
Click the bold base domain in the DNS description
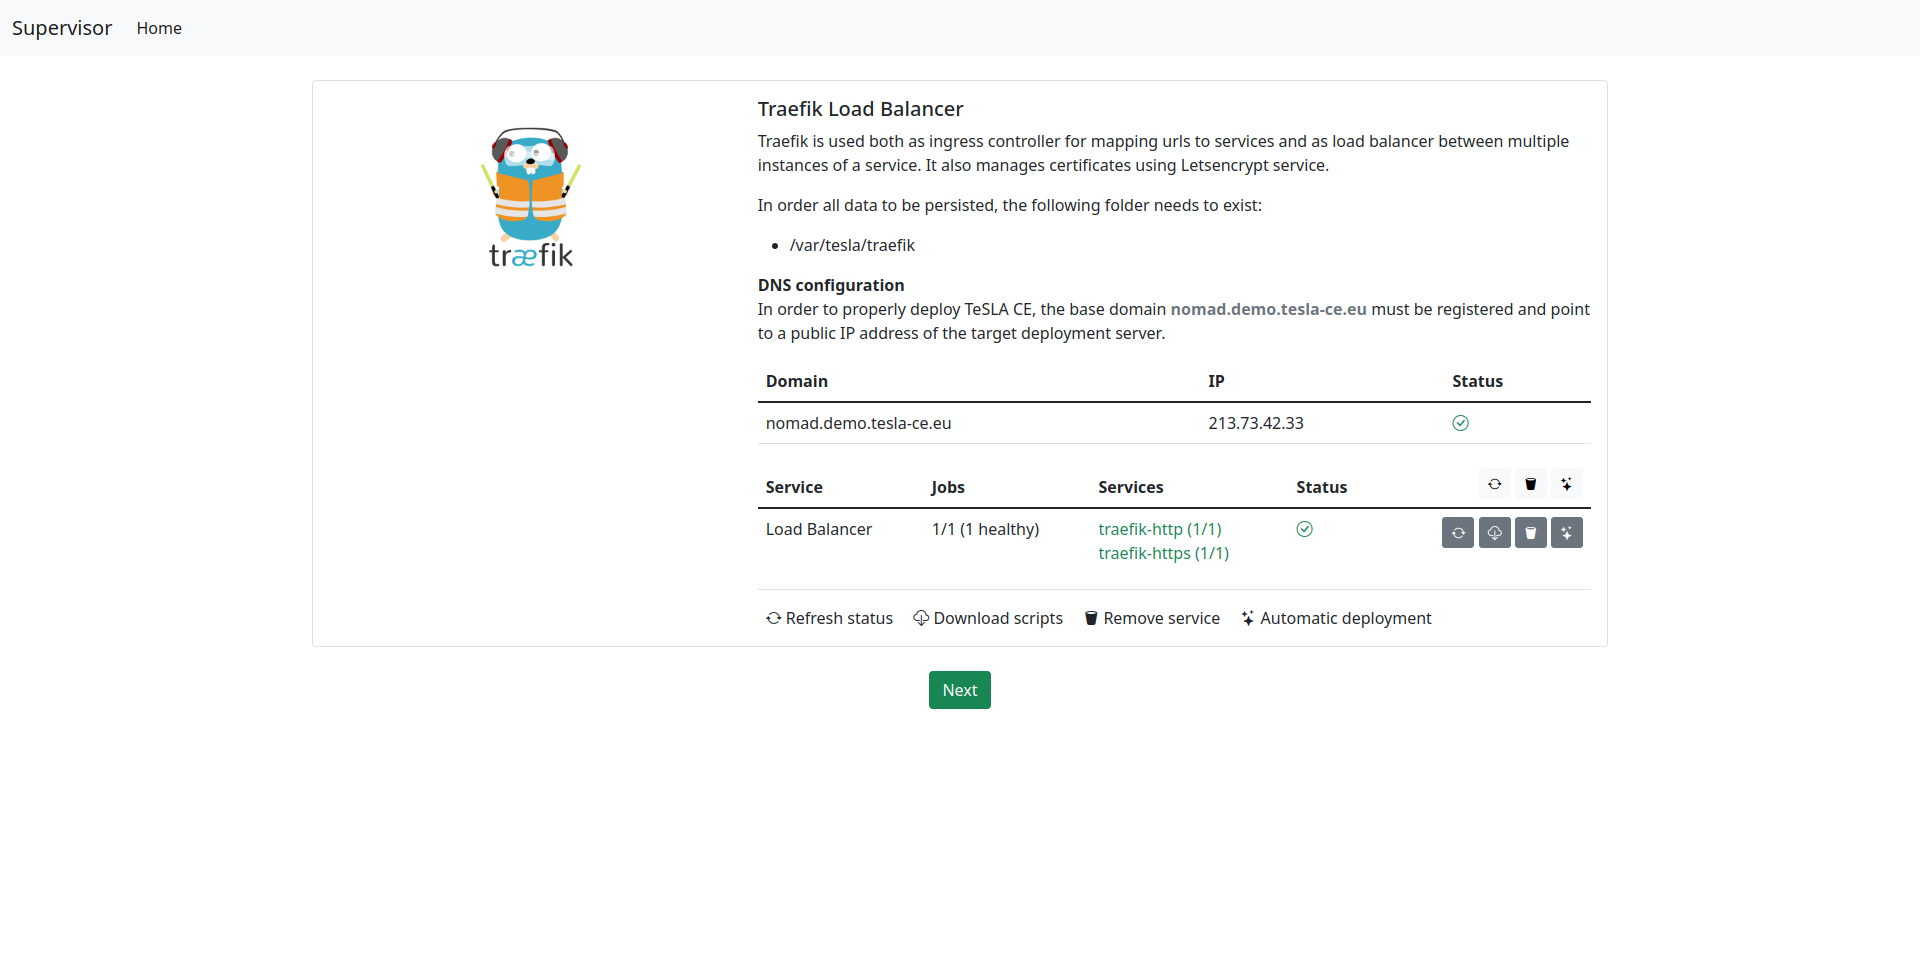pyautogui.click(x=1267, y=309)
